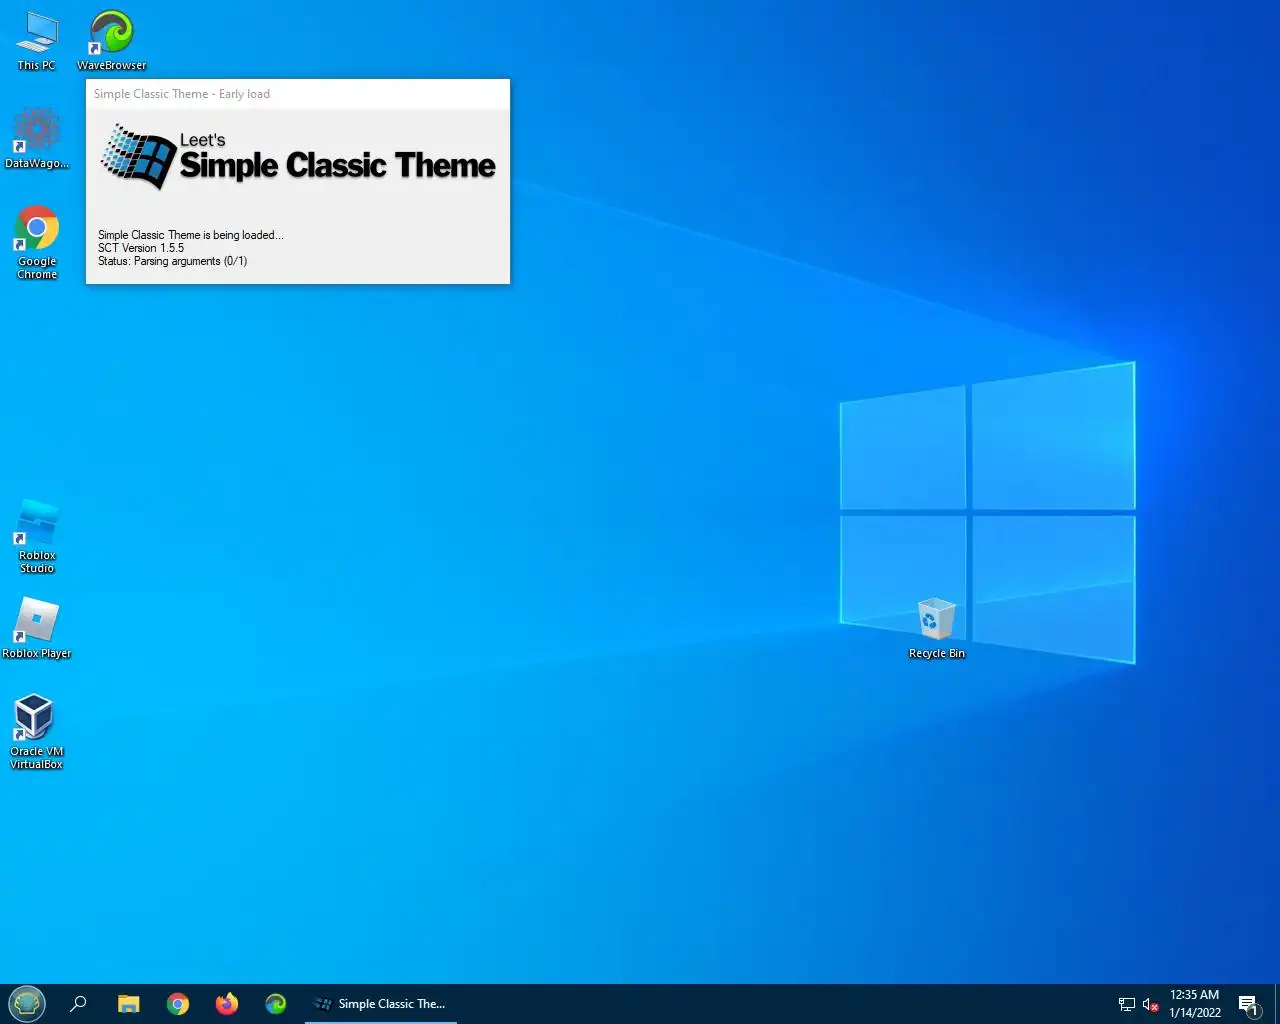
Task: Open File Explorer from the taskbar
Action: click(129, 1004)
